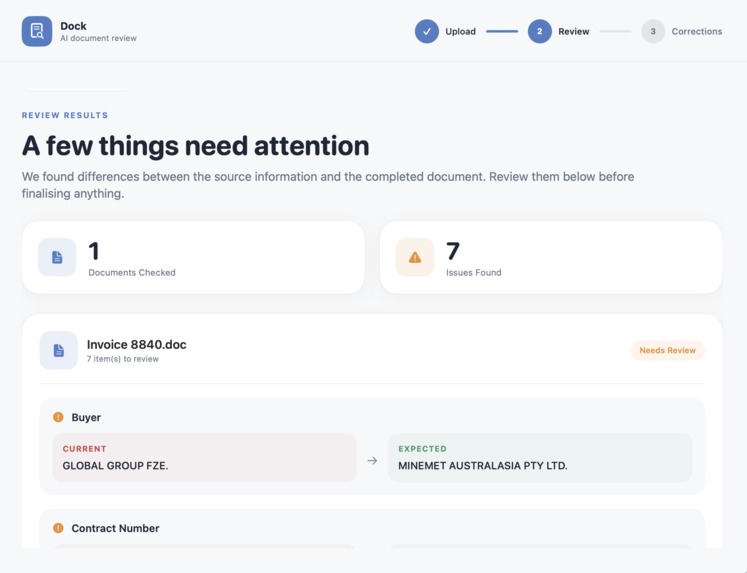
Task: Select the Review step number 2 circle
Action: [540, 31]
